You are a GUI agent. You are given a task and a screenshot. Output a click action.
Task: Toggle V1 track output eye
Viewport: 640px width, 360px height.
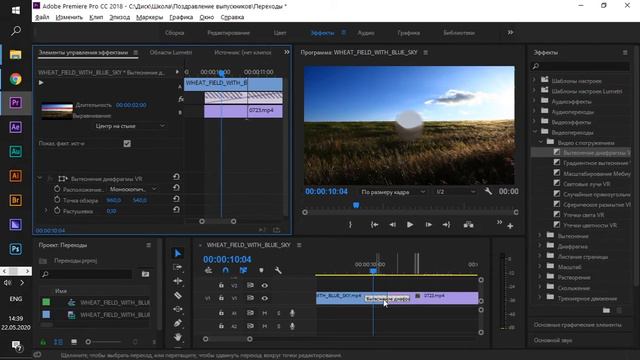264,298
